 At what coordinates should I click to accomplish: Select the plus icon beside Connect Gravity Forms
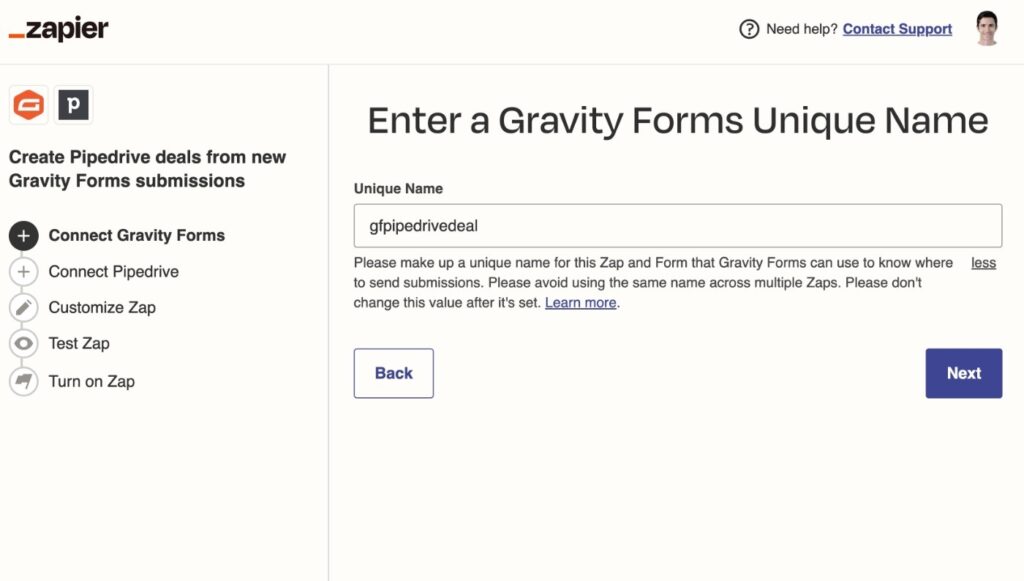click(x=23, y=236)
